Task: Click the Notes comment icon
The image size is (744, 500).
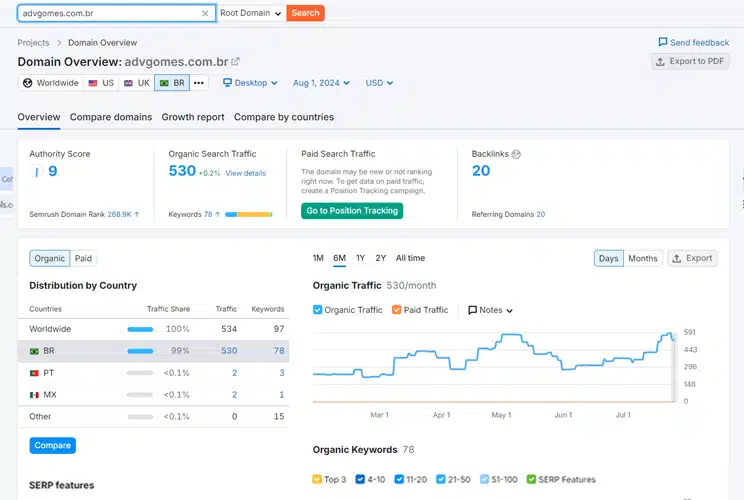Action: tap(472, 310)
